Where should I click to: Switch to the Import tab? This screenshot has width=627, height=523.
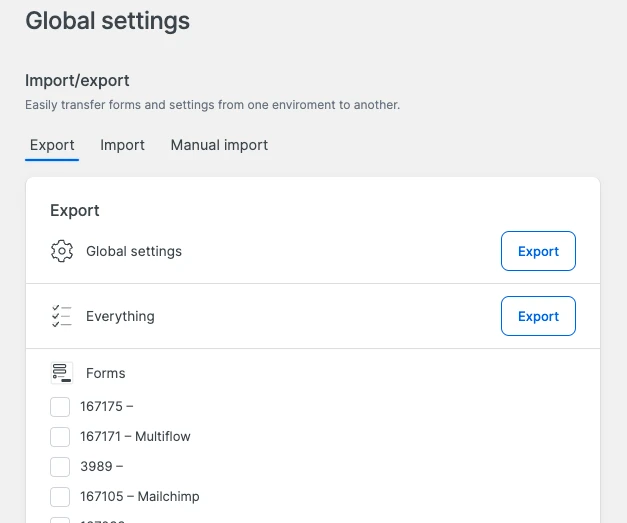(122, 145)
